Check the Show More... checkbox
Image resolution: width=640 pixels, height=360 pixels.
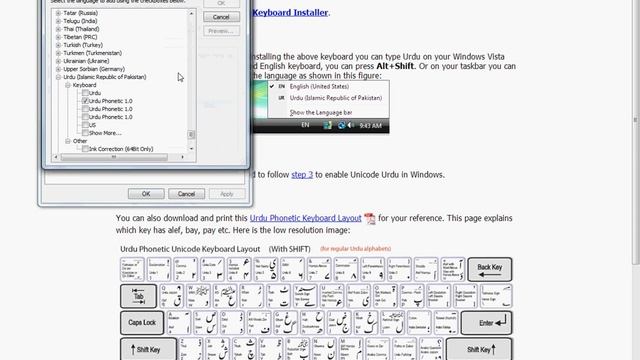tap(85, 133)
